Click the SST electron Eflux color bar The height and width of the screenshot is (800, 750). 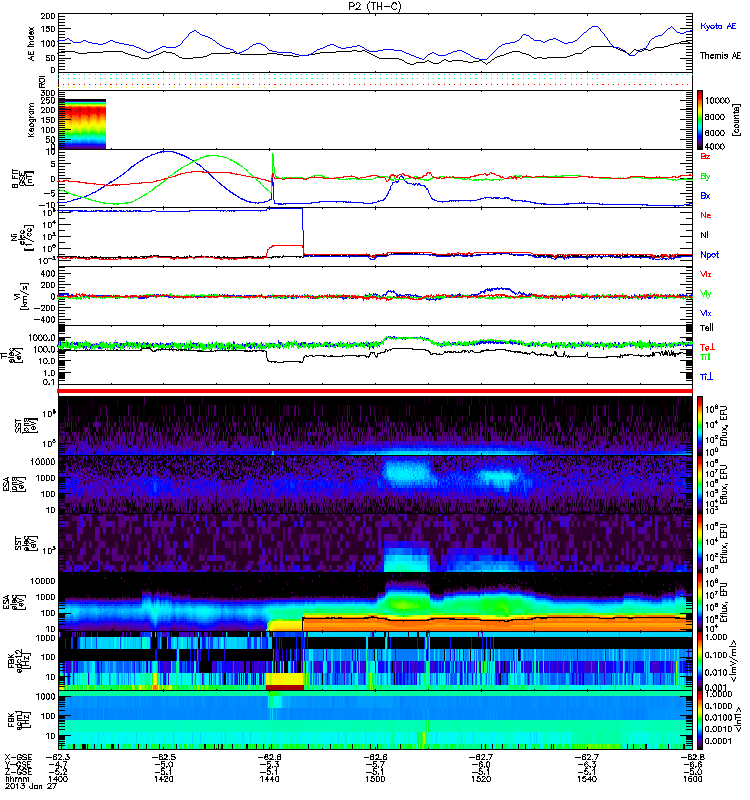(700, 544)
